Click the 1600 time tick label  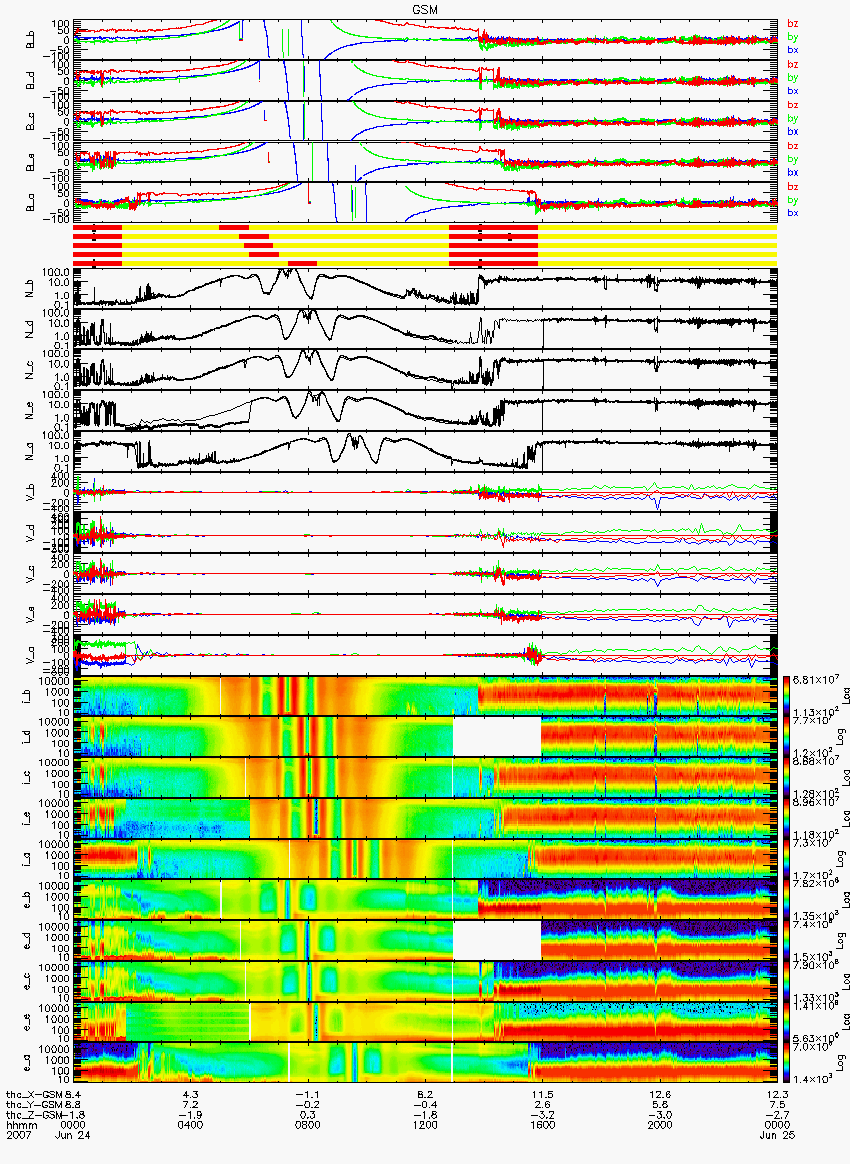click(542, 1125)
